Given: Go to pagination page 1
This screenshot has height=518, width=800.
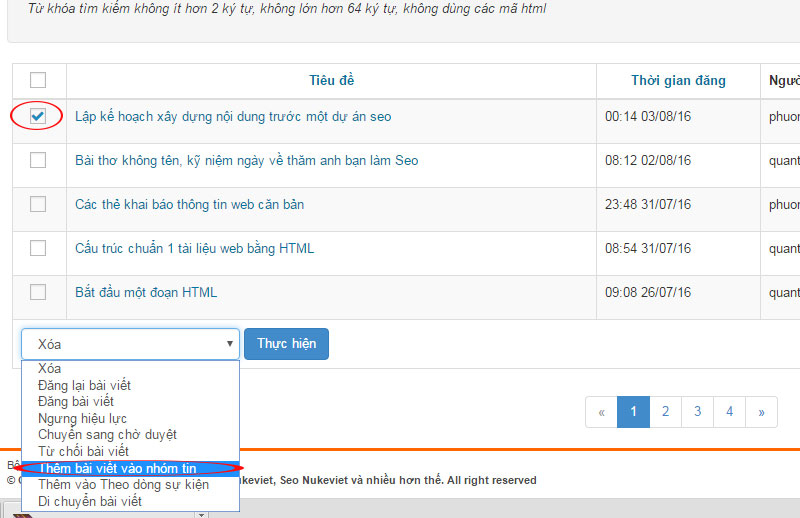Looking at the screenshot, I should coord(633,412).
